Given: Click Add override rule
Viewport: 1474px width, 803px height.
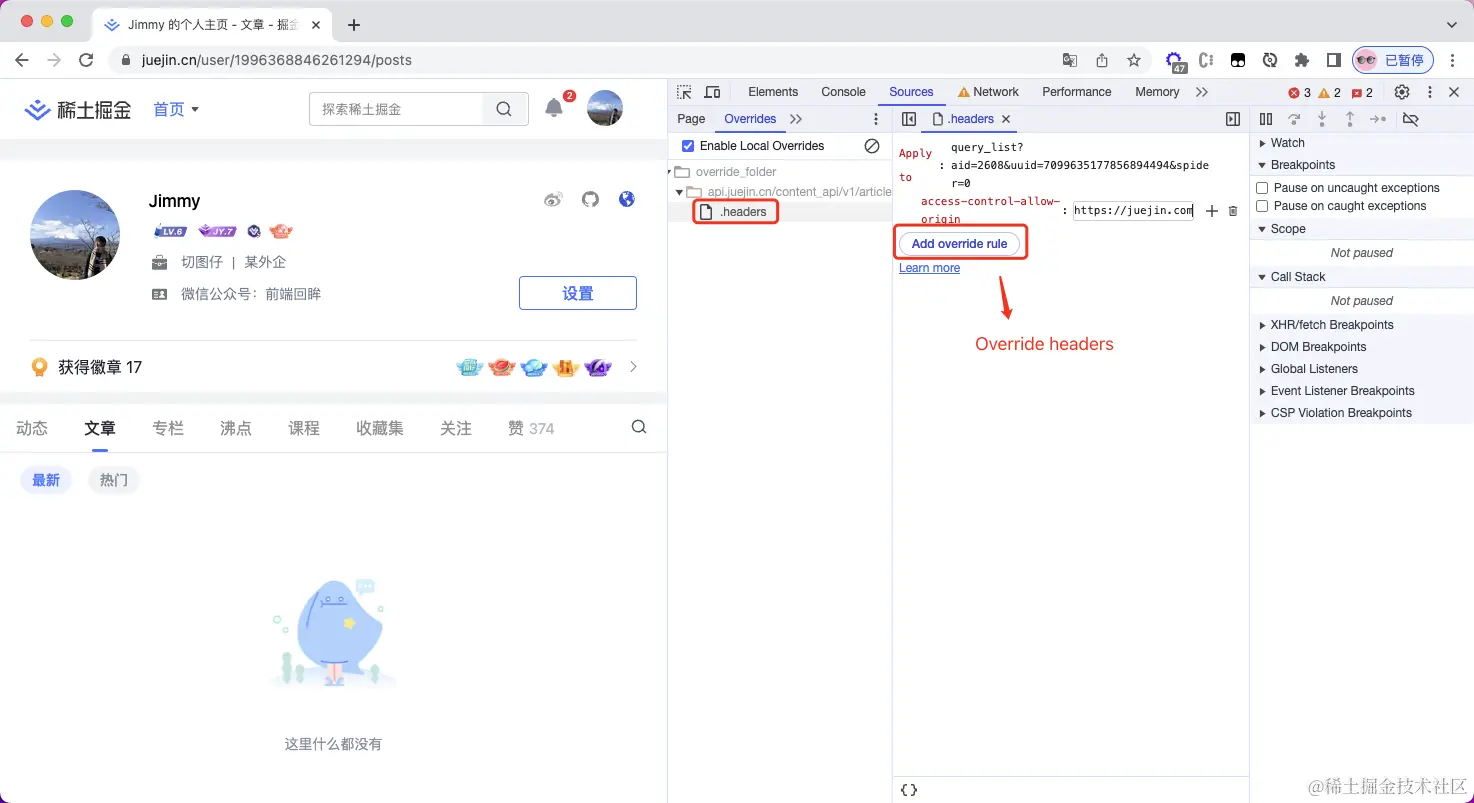Looking at the screenshot, I should [960, 244].
